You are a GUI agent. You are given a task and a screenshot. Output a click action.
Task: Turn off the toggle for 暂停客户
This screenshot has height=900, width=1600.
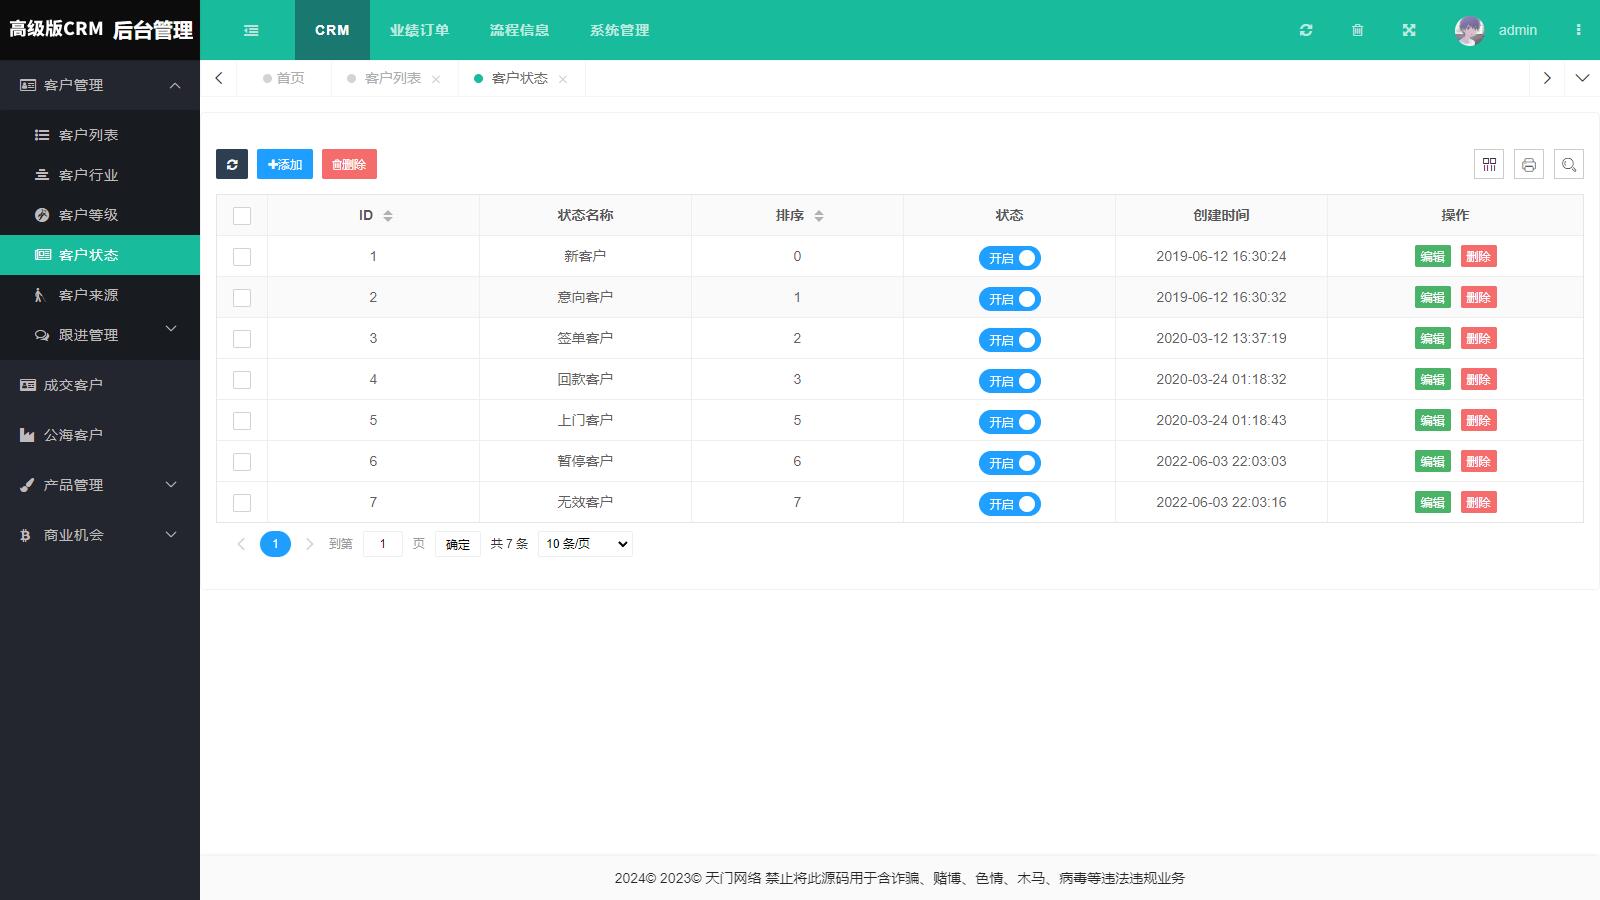[1009, 463]
